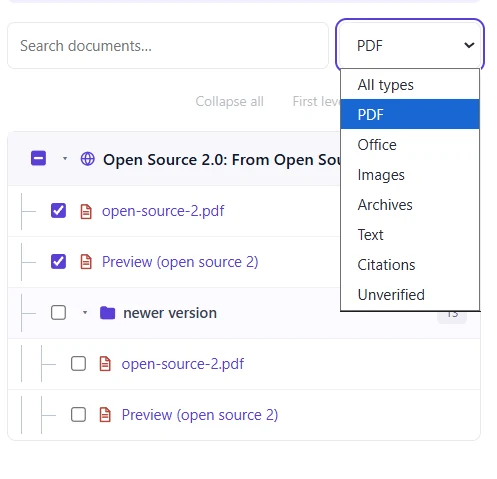Uncheck the first open-source-2.pdf checkbox
497x479 pixels.
pyautogui.click(x=58, y=211)
